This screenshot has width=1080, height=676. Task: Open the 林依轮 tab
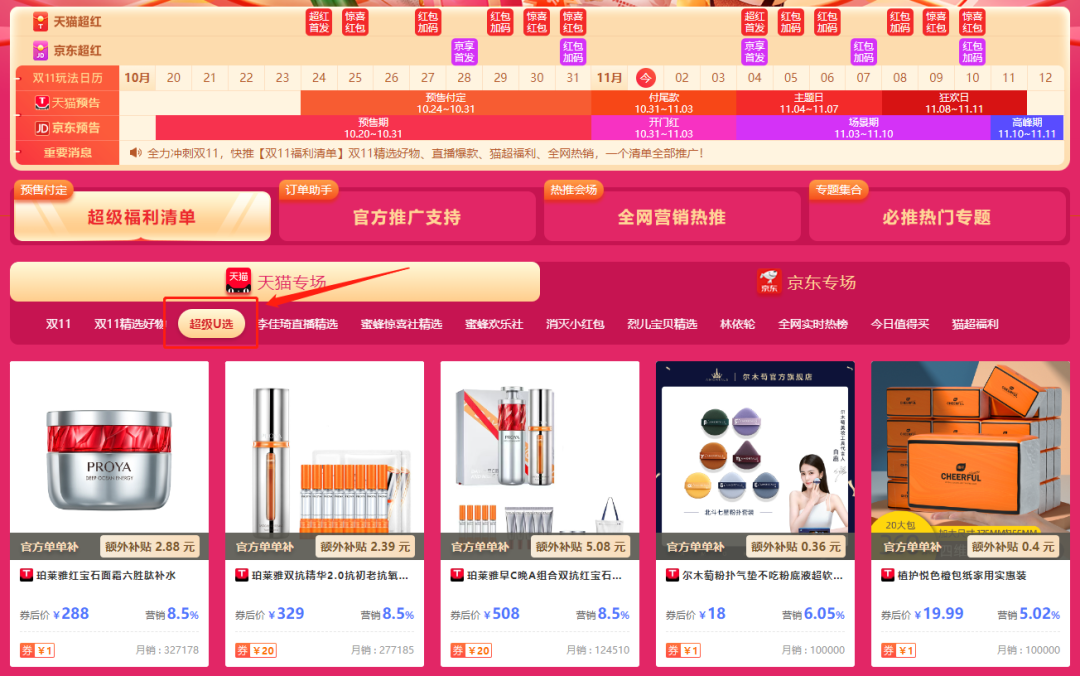tap(738, 324)
